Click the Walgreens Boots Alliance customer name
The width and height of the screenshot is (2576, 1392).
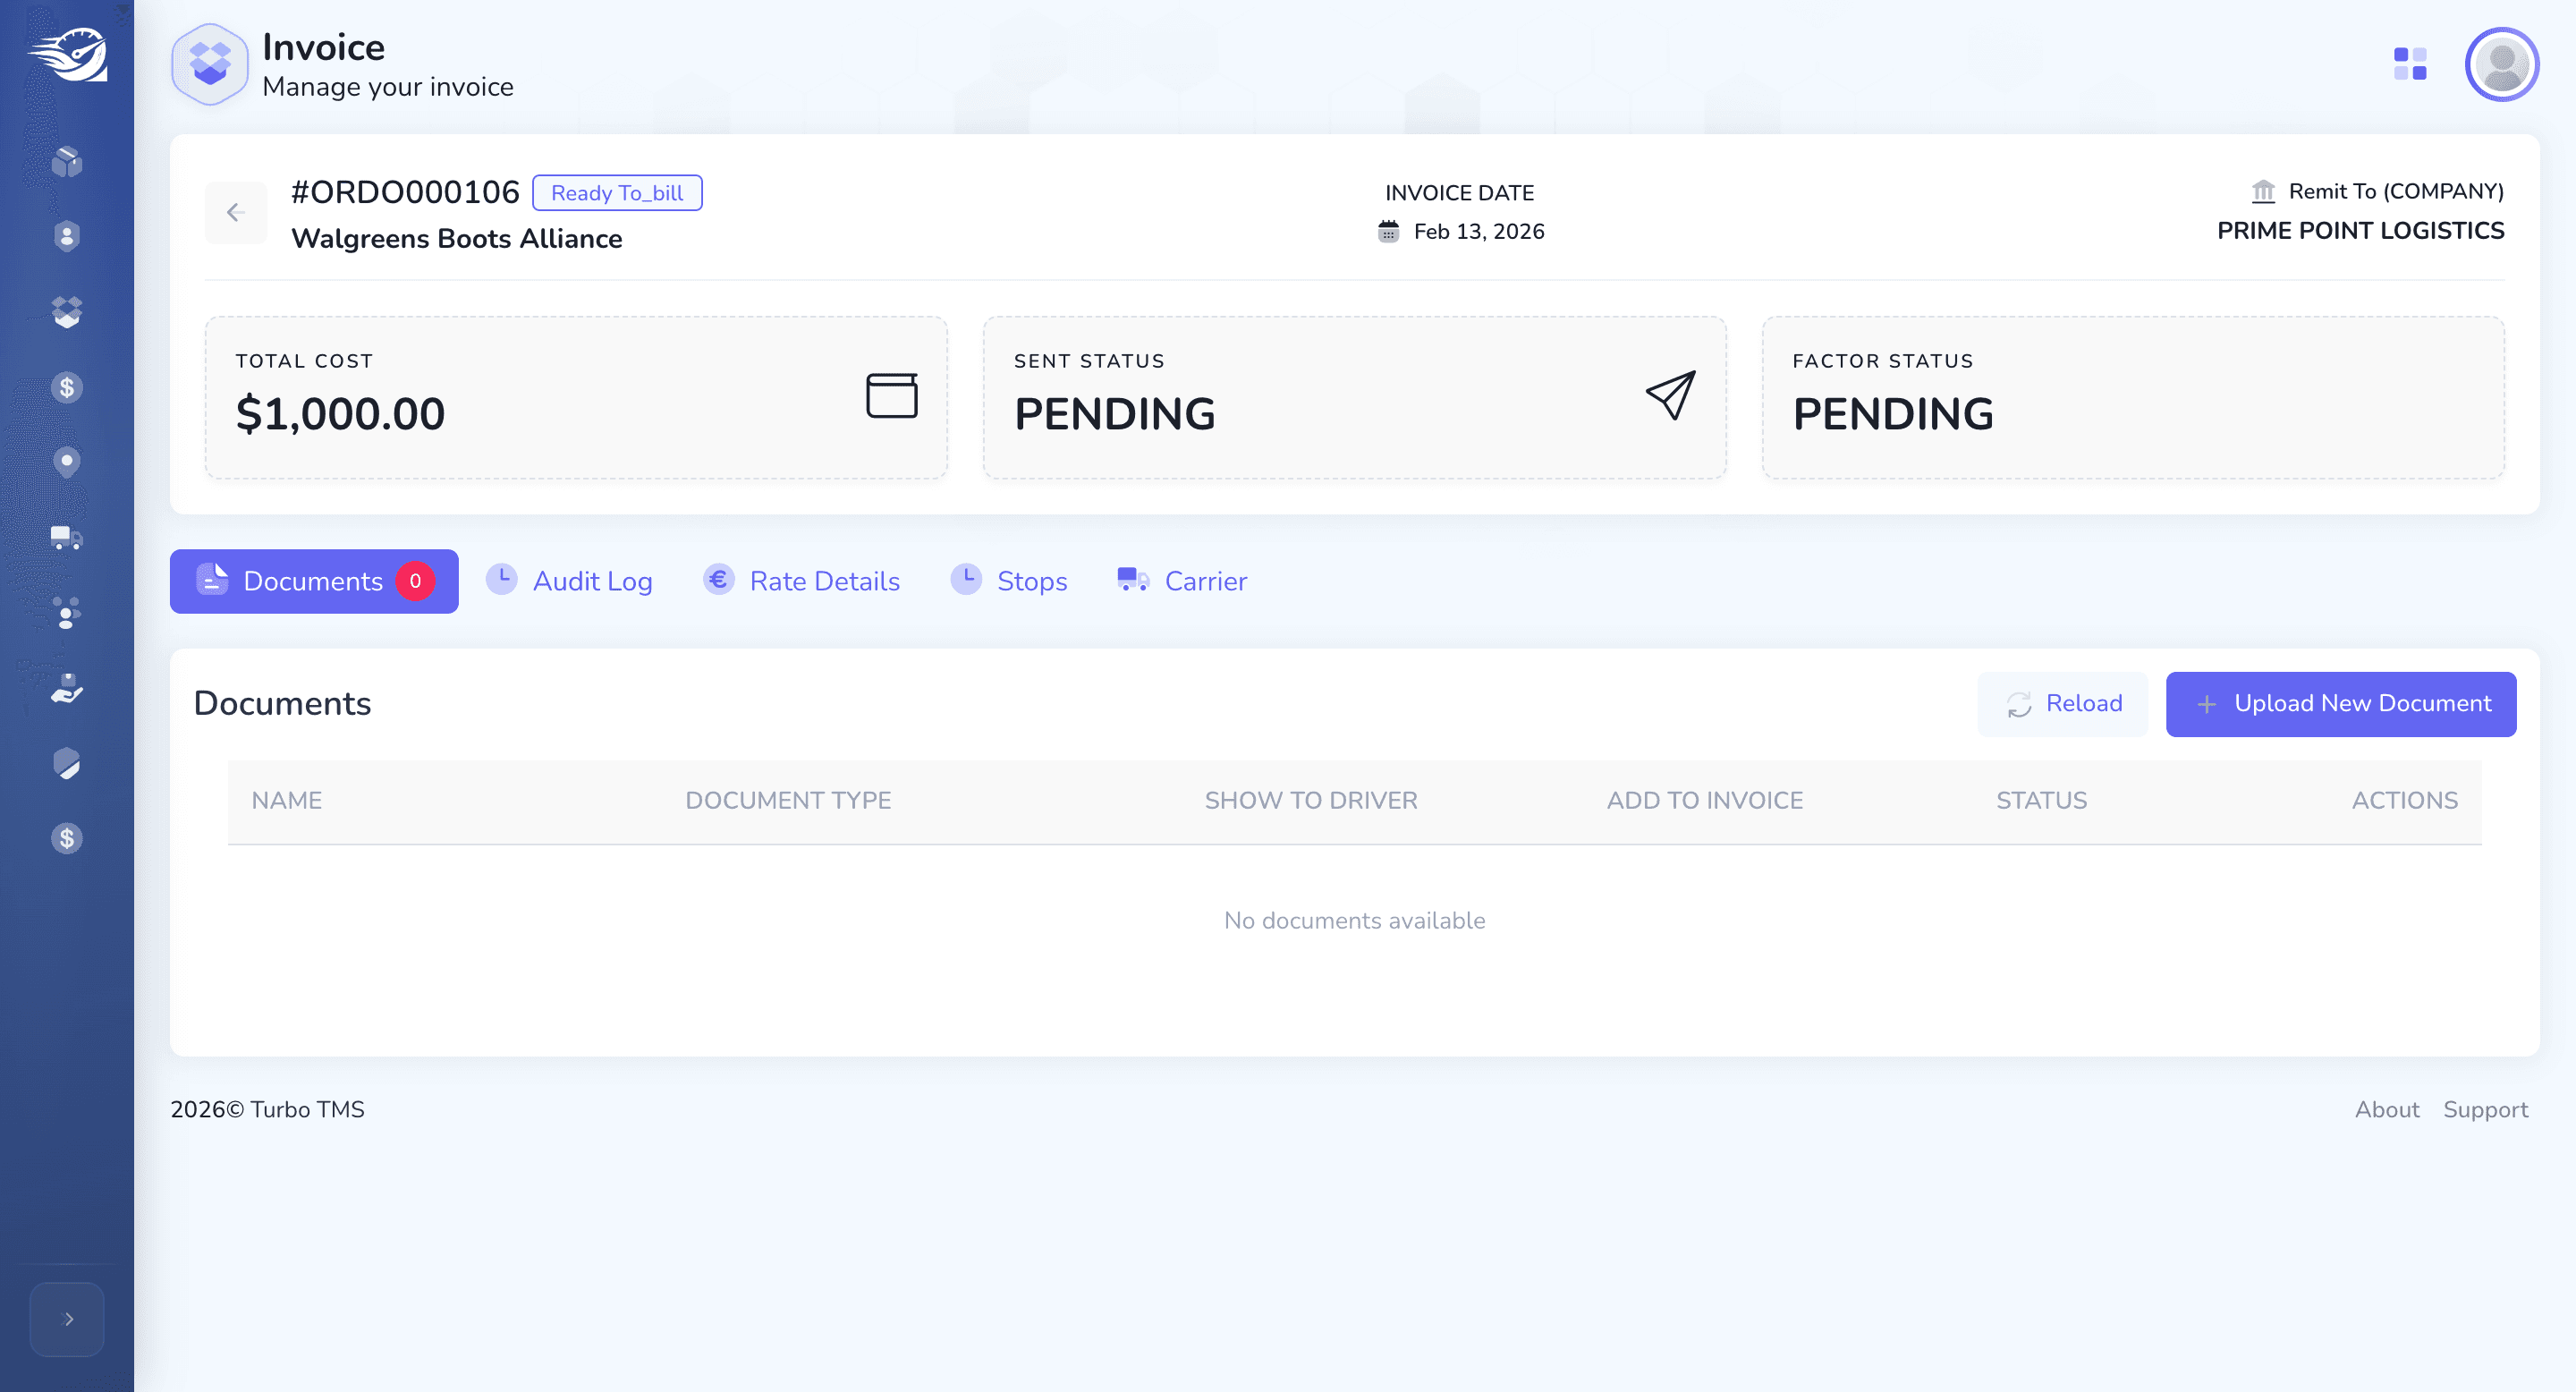[x=457, y=238]
